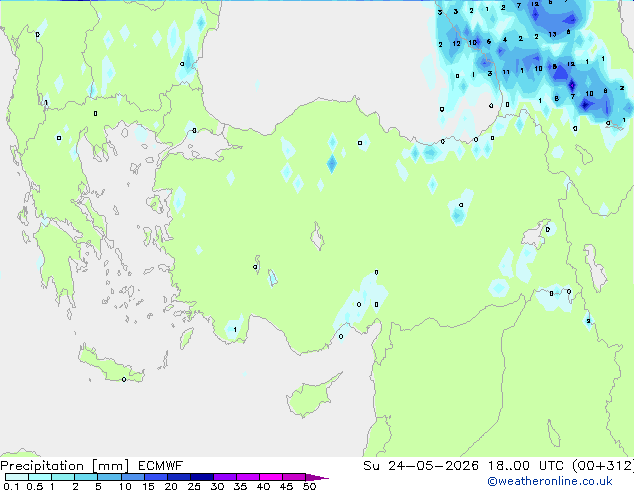The height and width of the screenshot is (490, 634).
Task: Click the map precipitation value '11'
Action: click(506, 72)
